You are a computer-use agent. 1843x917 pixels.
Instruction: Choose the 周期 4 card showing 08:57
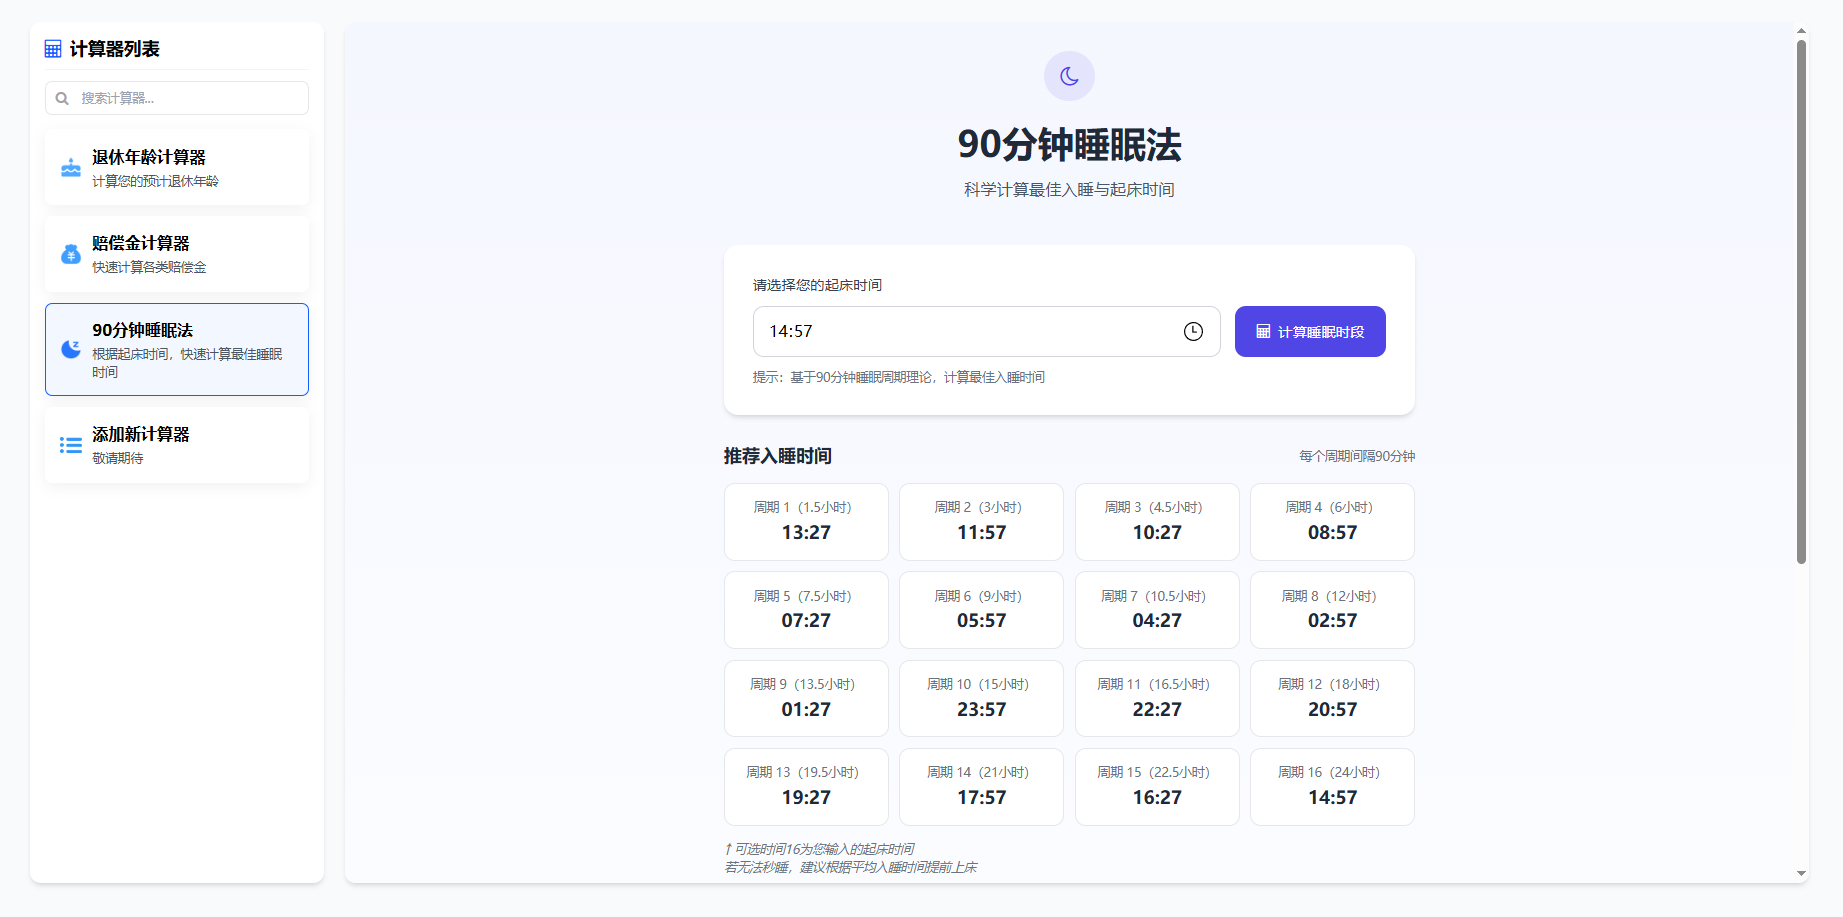1332,522
